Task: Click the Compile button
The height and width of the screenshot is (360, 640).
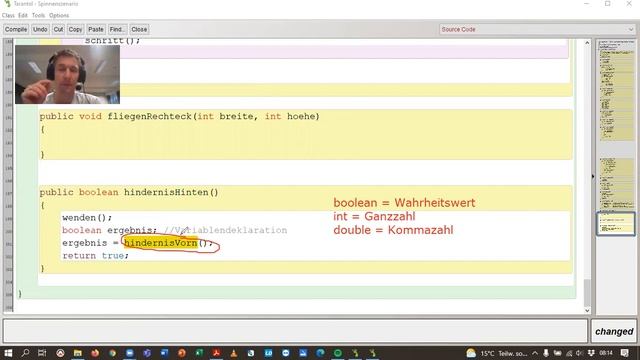Action: 16,29
